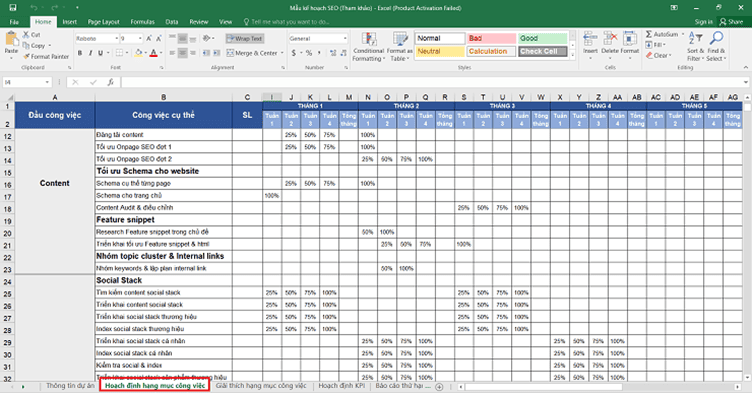Click inside the formula bar

432,83
